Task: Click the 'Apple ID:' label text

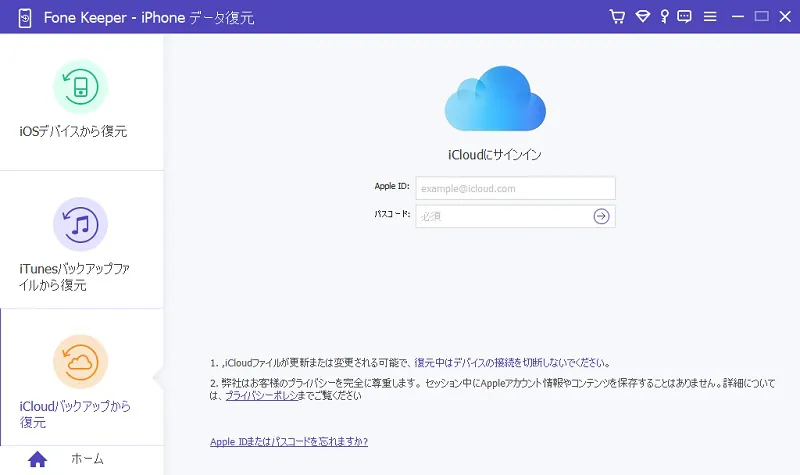Action: pos(392,186)
